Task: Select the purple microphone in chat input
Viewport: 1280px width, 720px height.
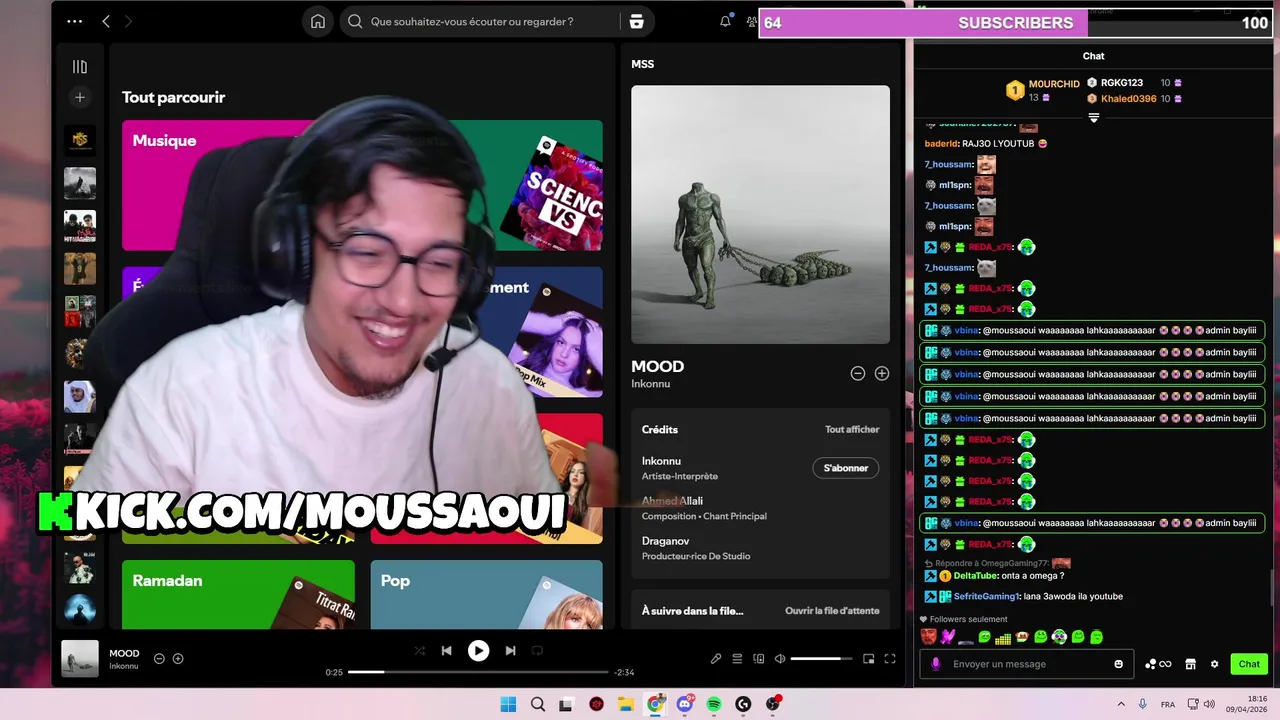Action: [936, 664]
